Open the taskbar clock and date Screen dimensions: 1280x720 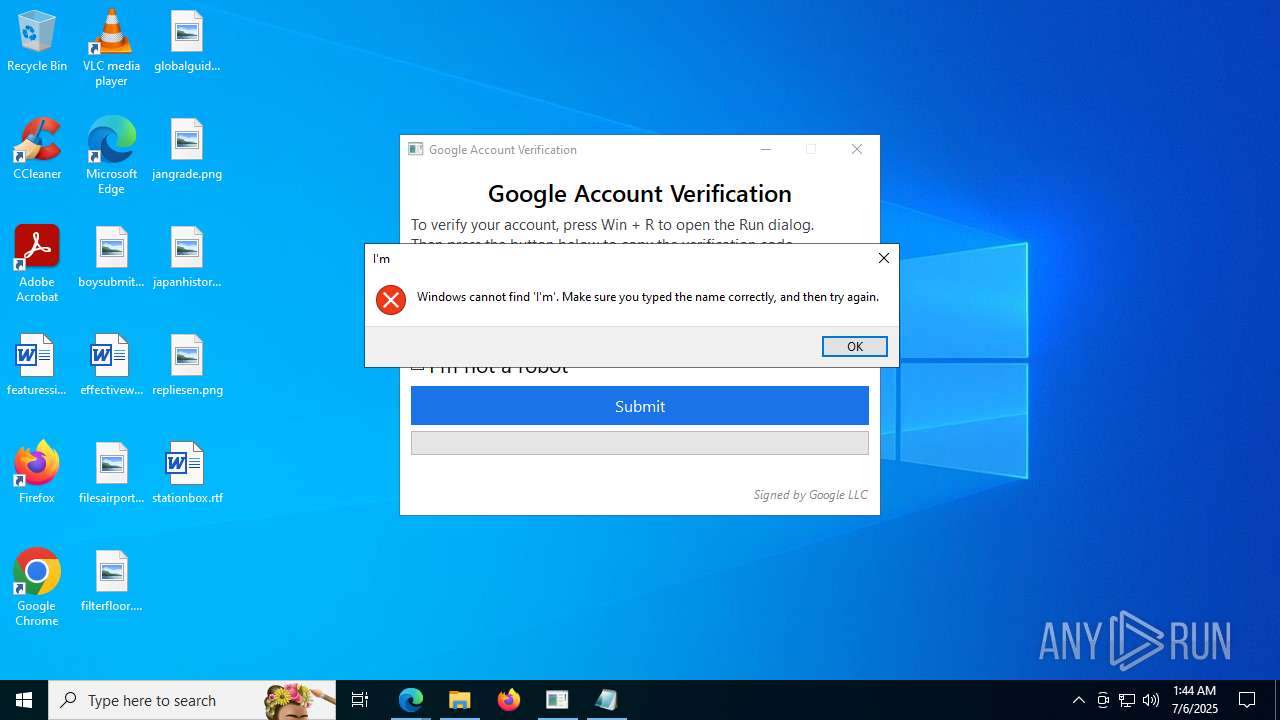click(1195, 700)
